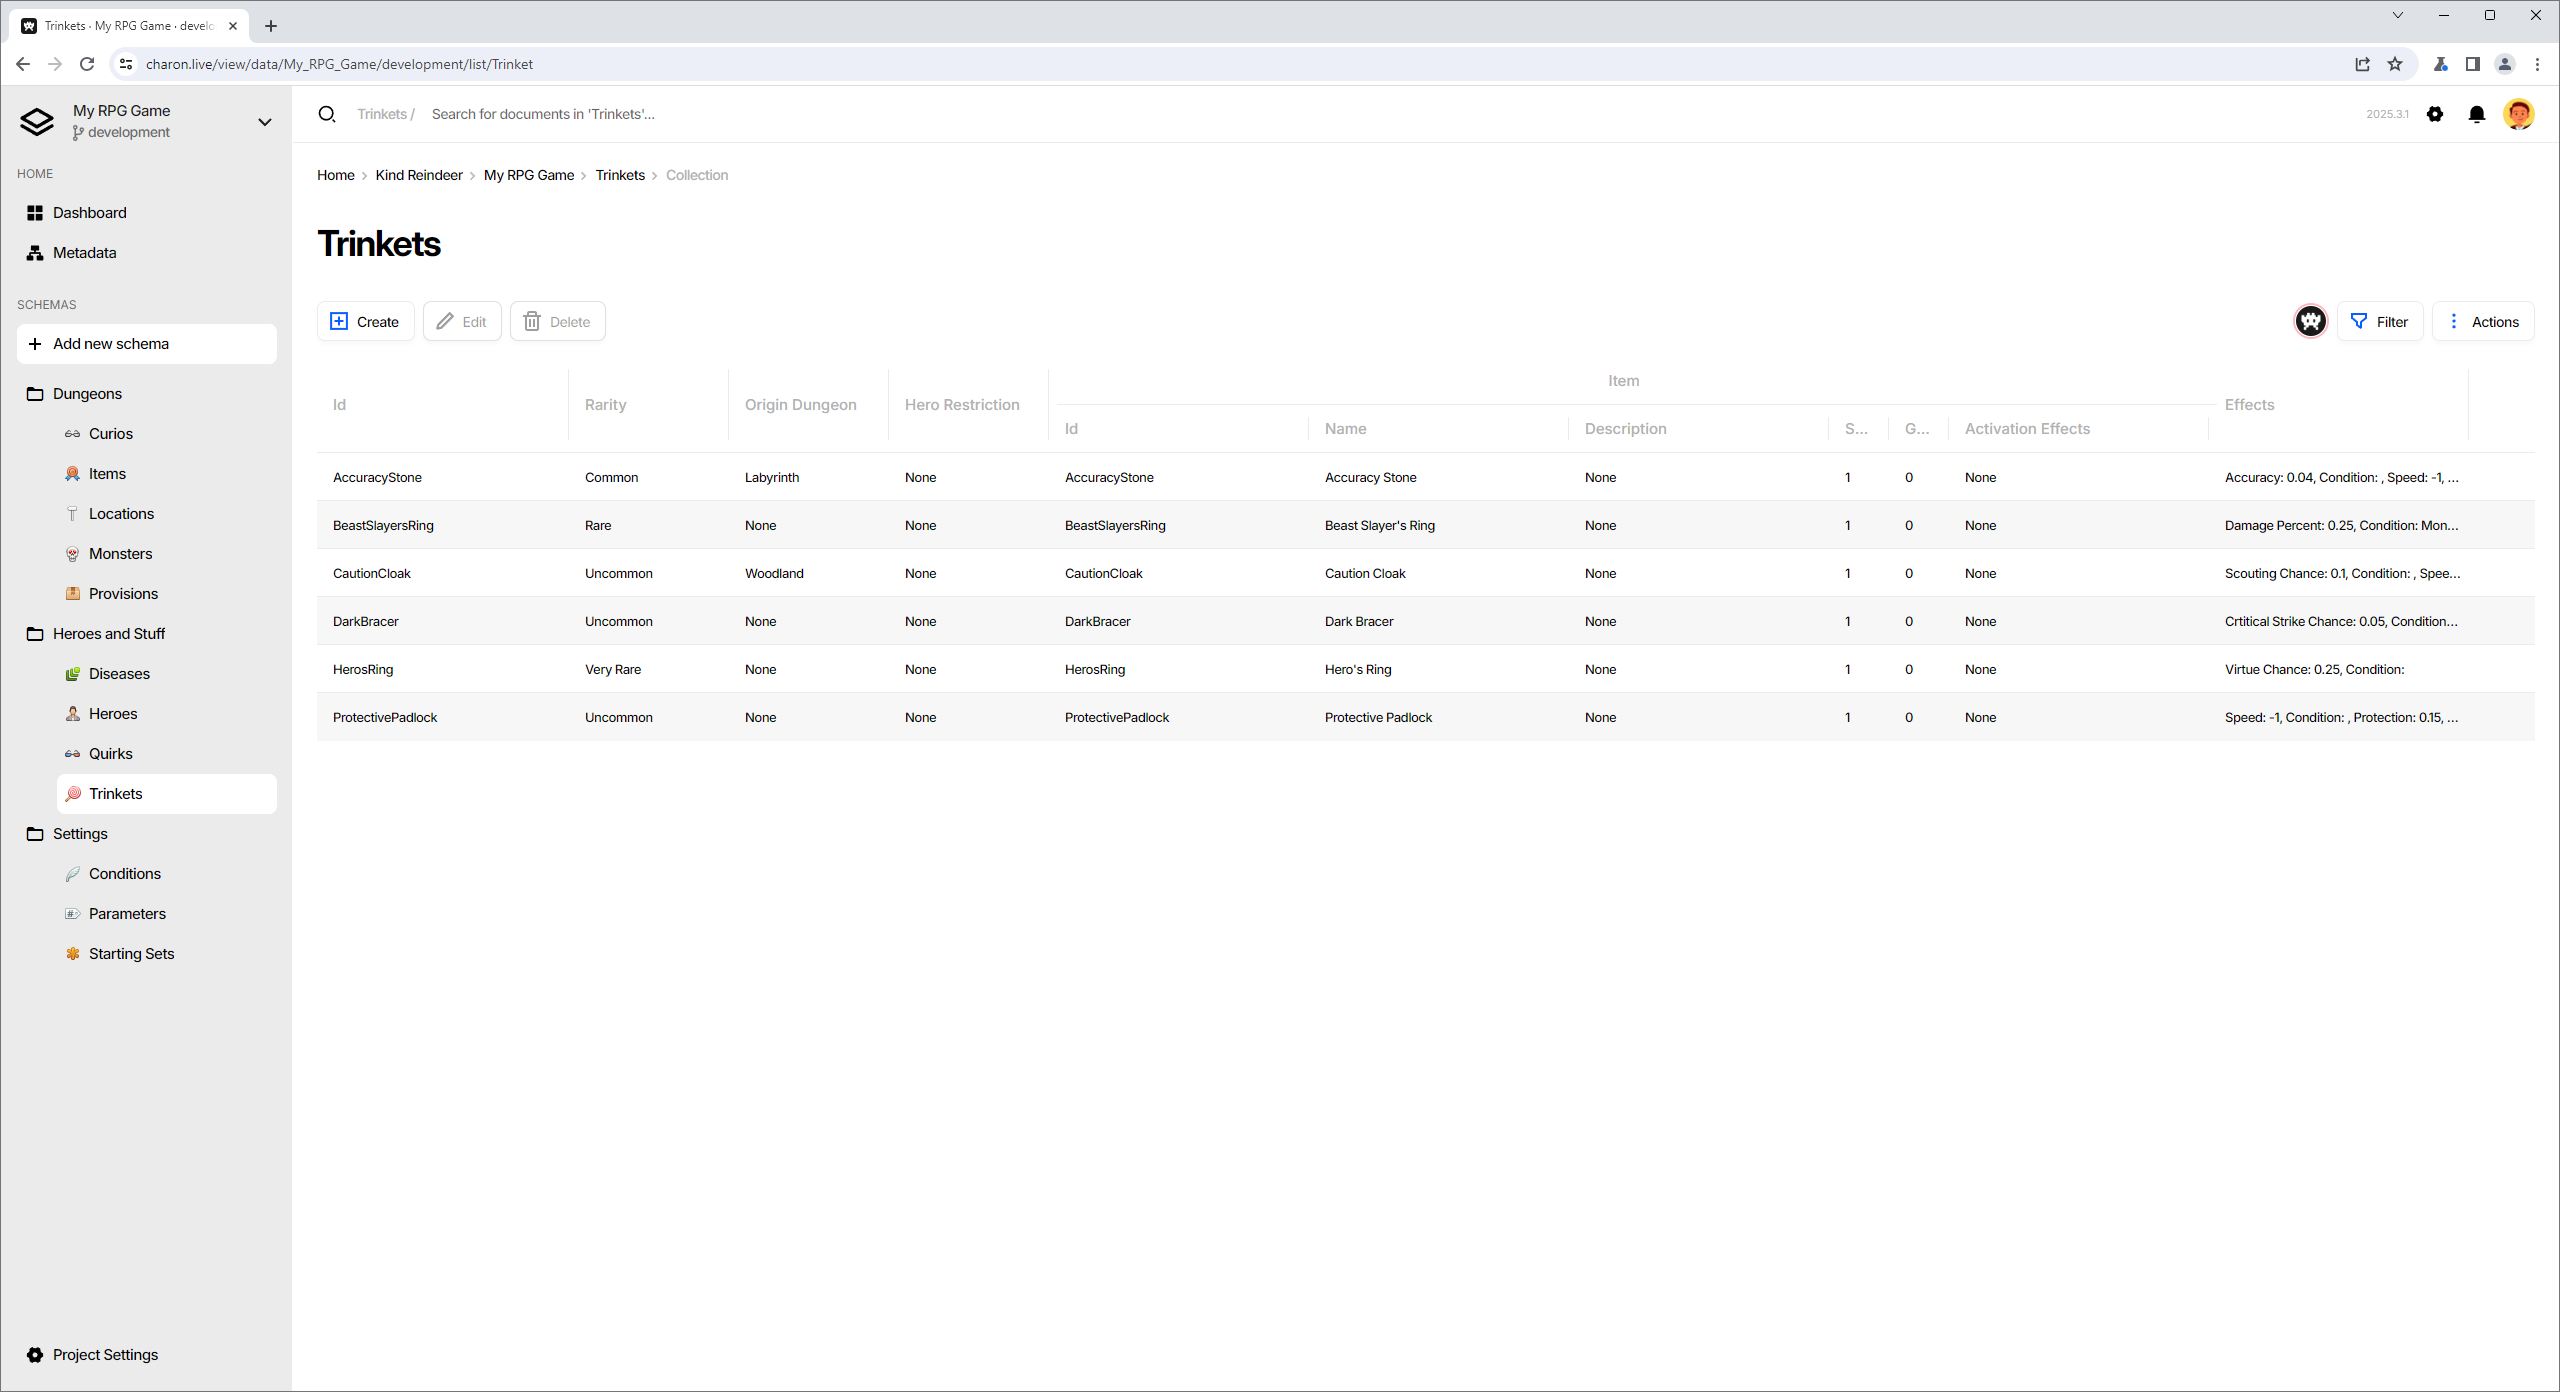Collapse the Heroes and Stuff folder
Screen dimensions: 2560x1392
(108, 634)
